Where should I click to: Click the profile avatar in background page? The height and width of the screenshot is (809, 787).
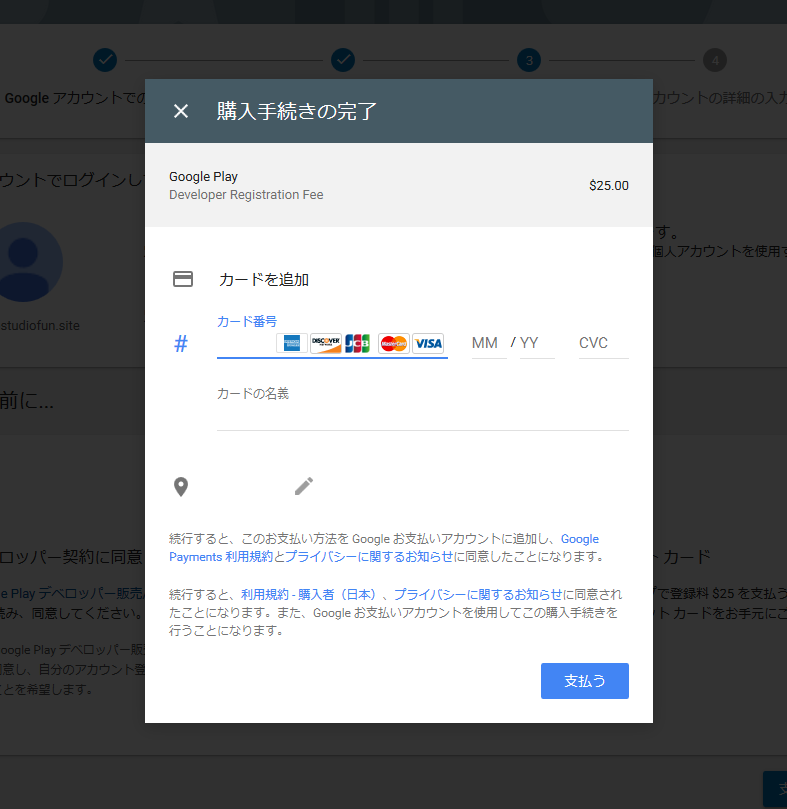point(23,262)
